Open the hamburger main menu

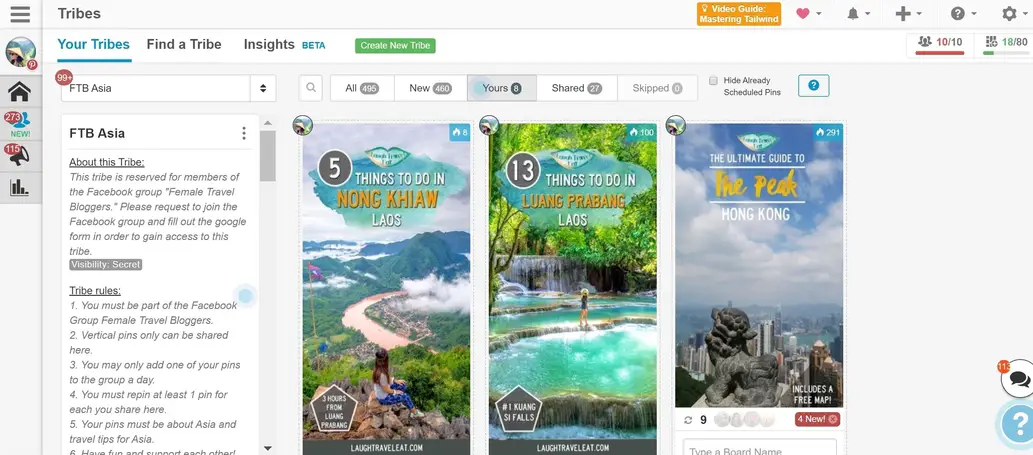tap(20, 14)
